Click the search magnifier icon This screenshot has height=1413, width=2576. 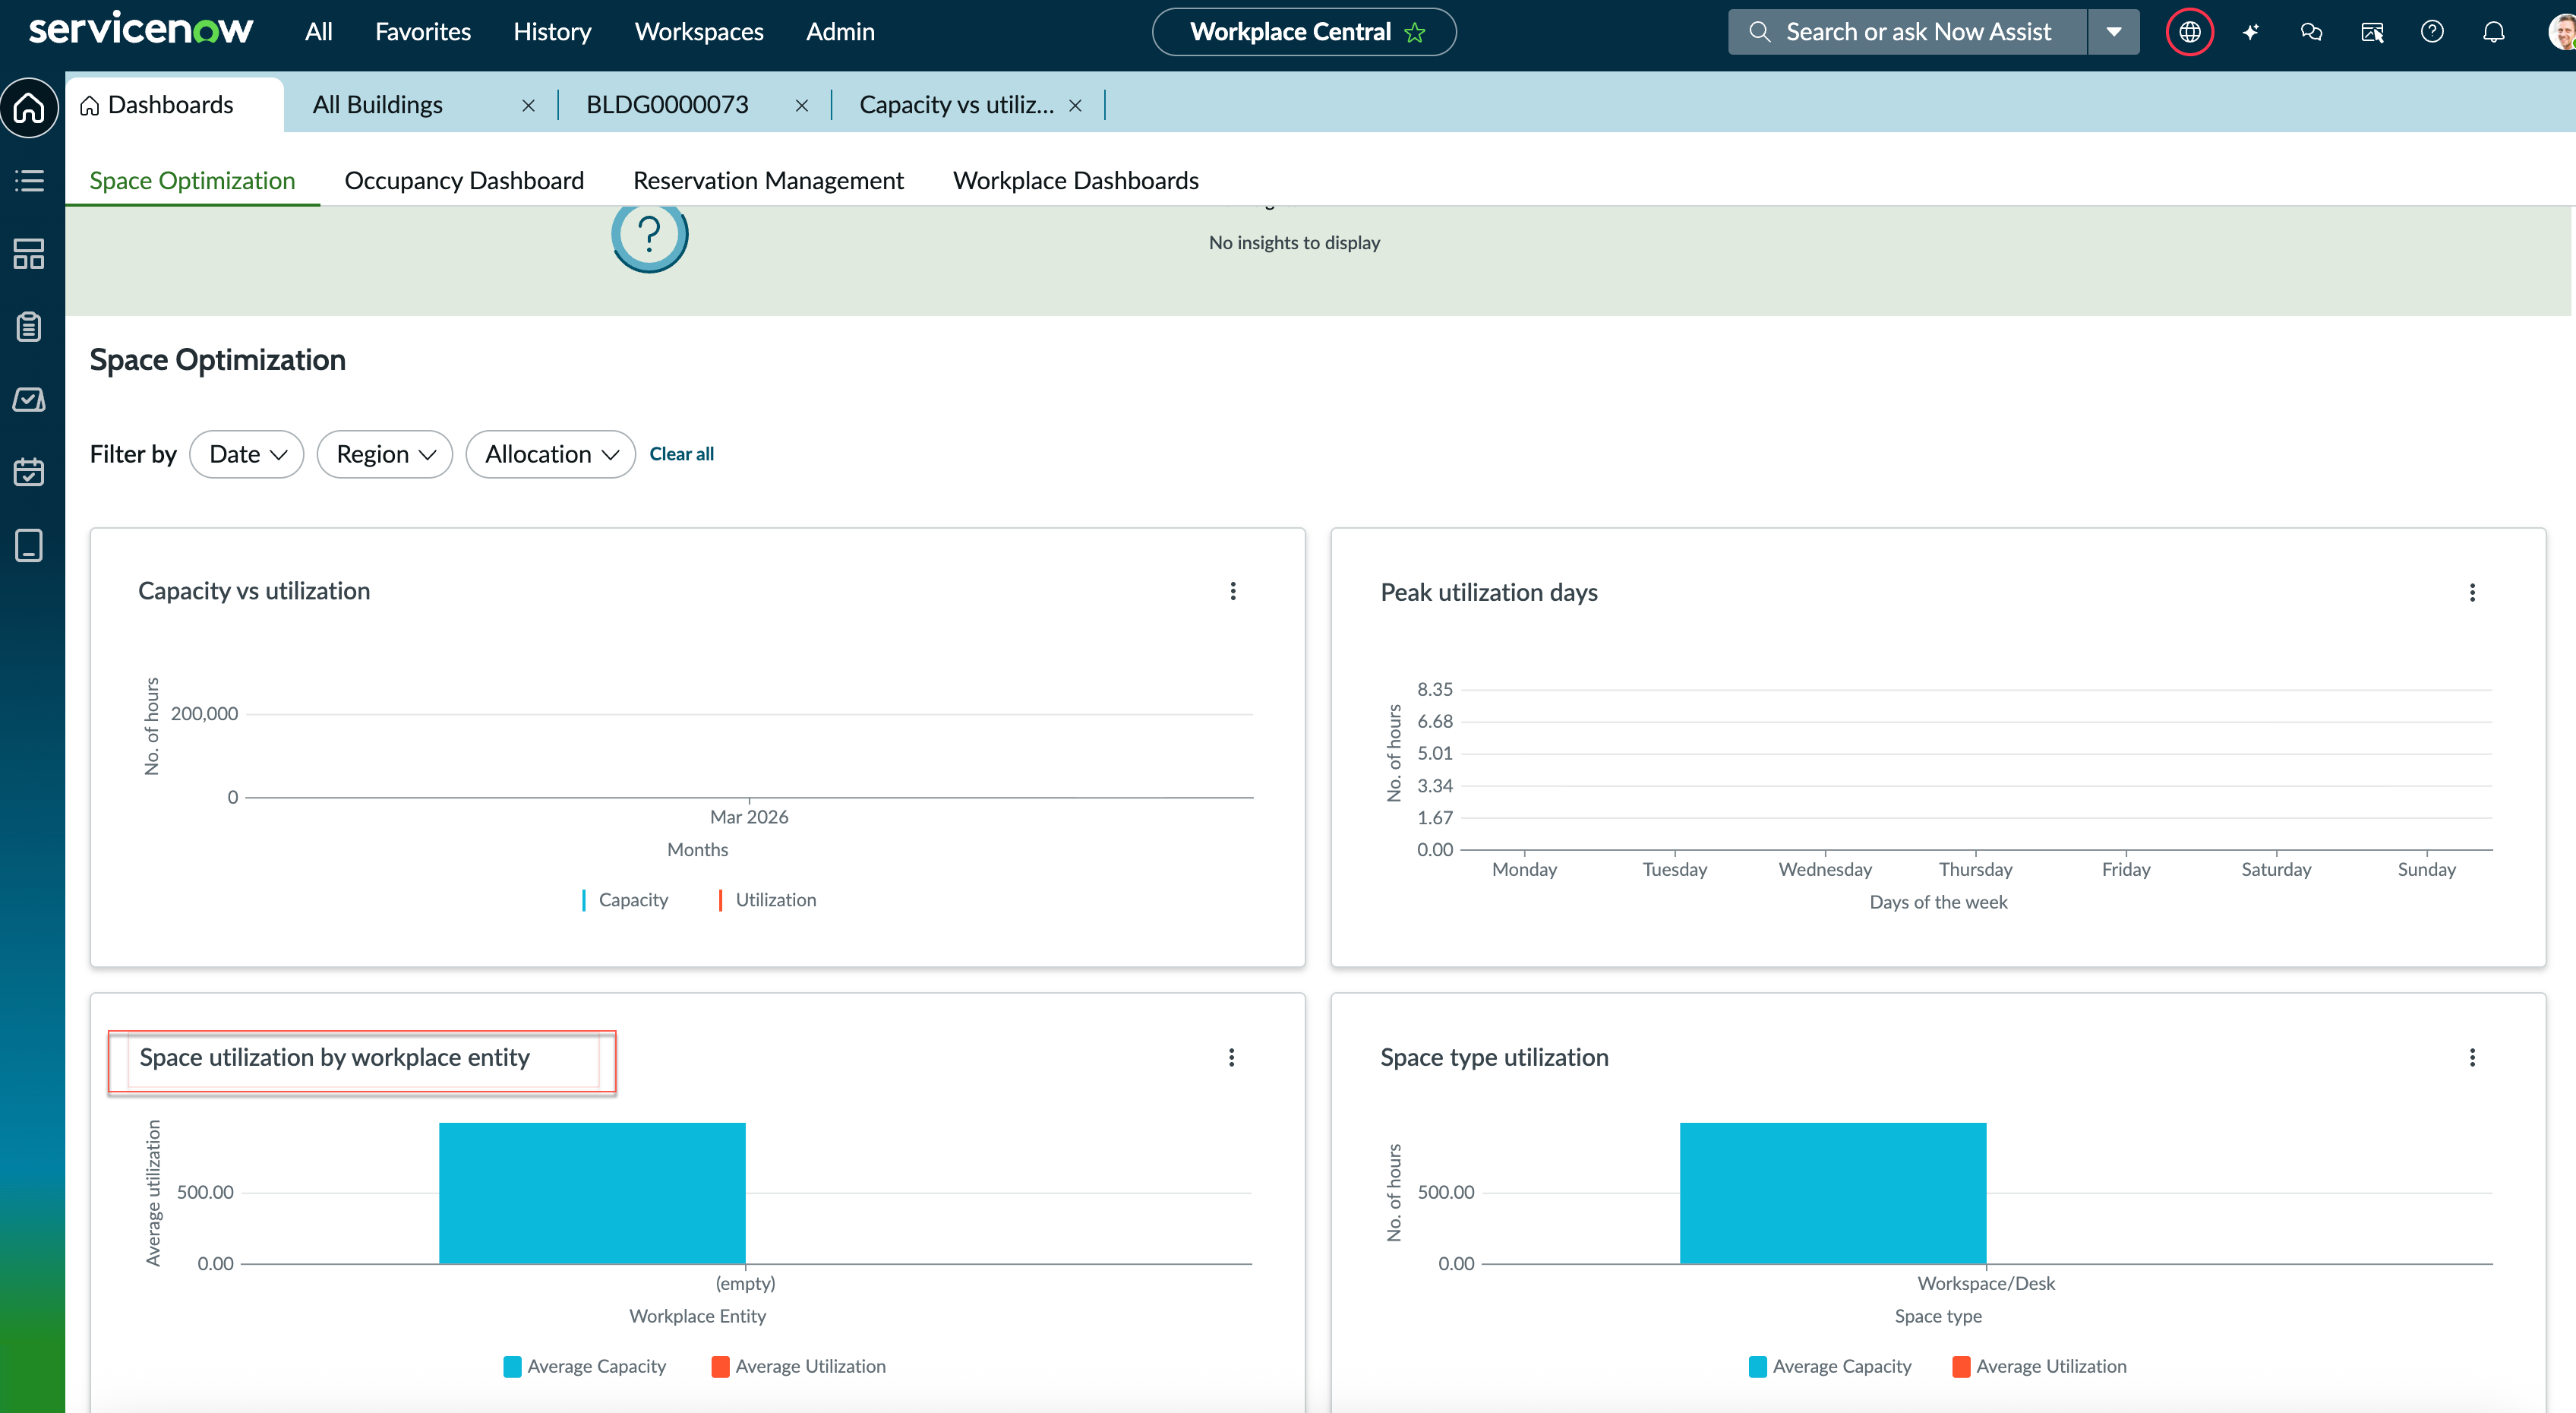click(x=1759, y=32)
